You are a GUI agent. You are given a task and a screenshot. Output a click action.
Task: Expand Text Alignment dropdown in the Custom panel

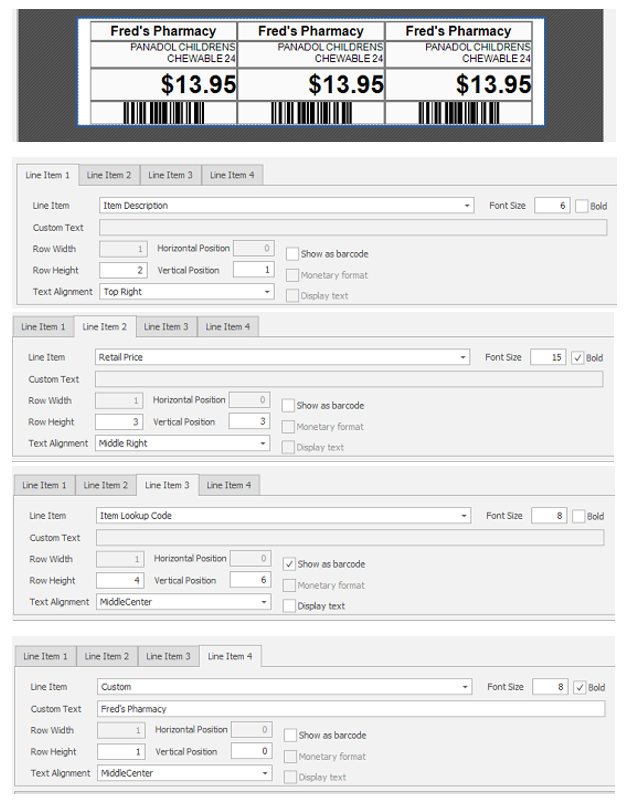click(185, 773)
